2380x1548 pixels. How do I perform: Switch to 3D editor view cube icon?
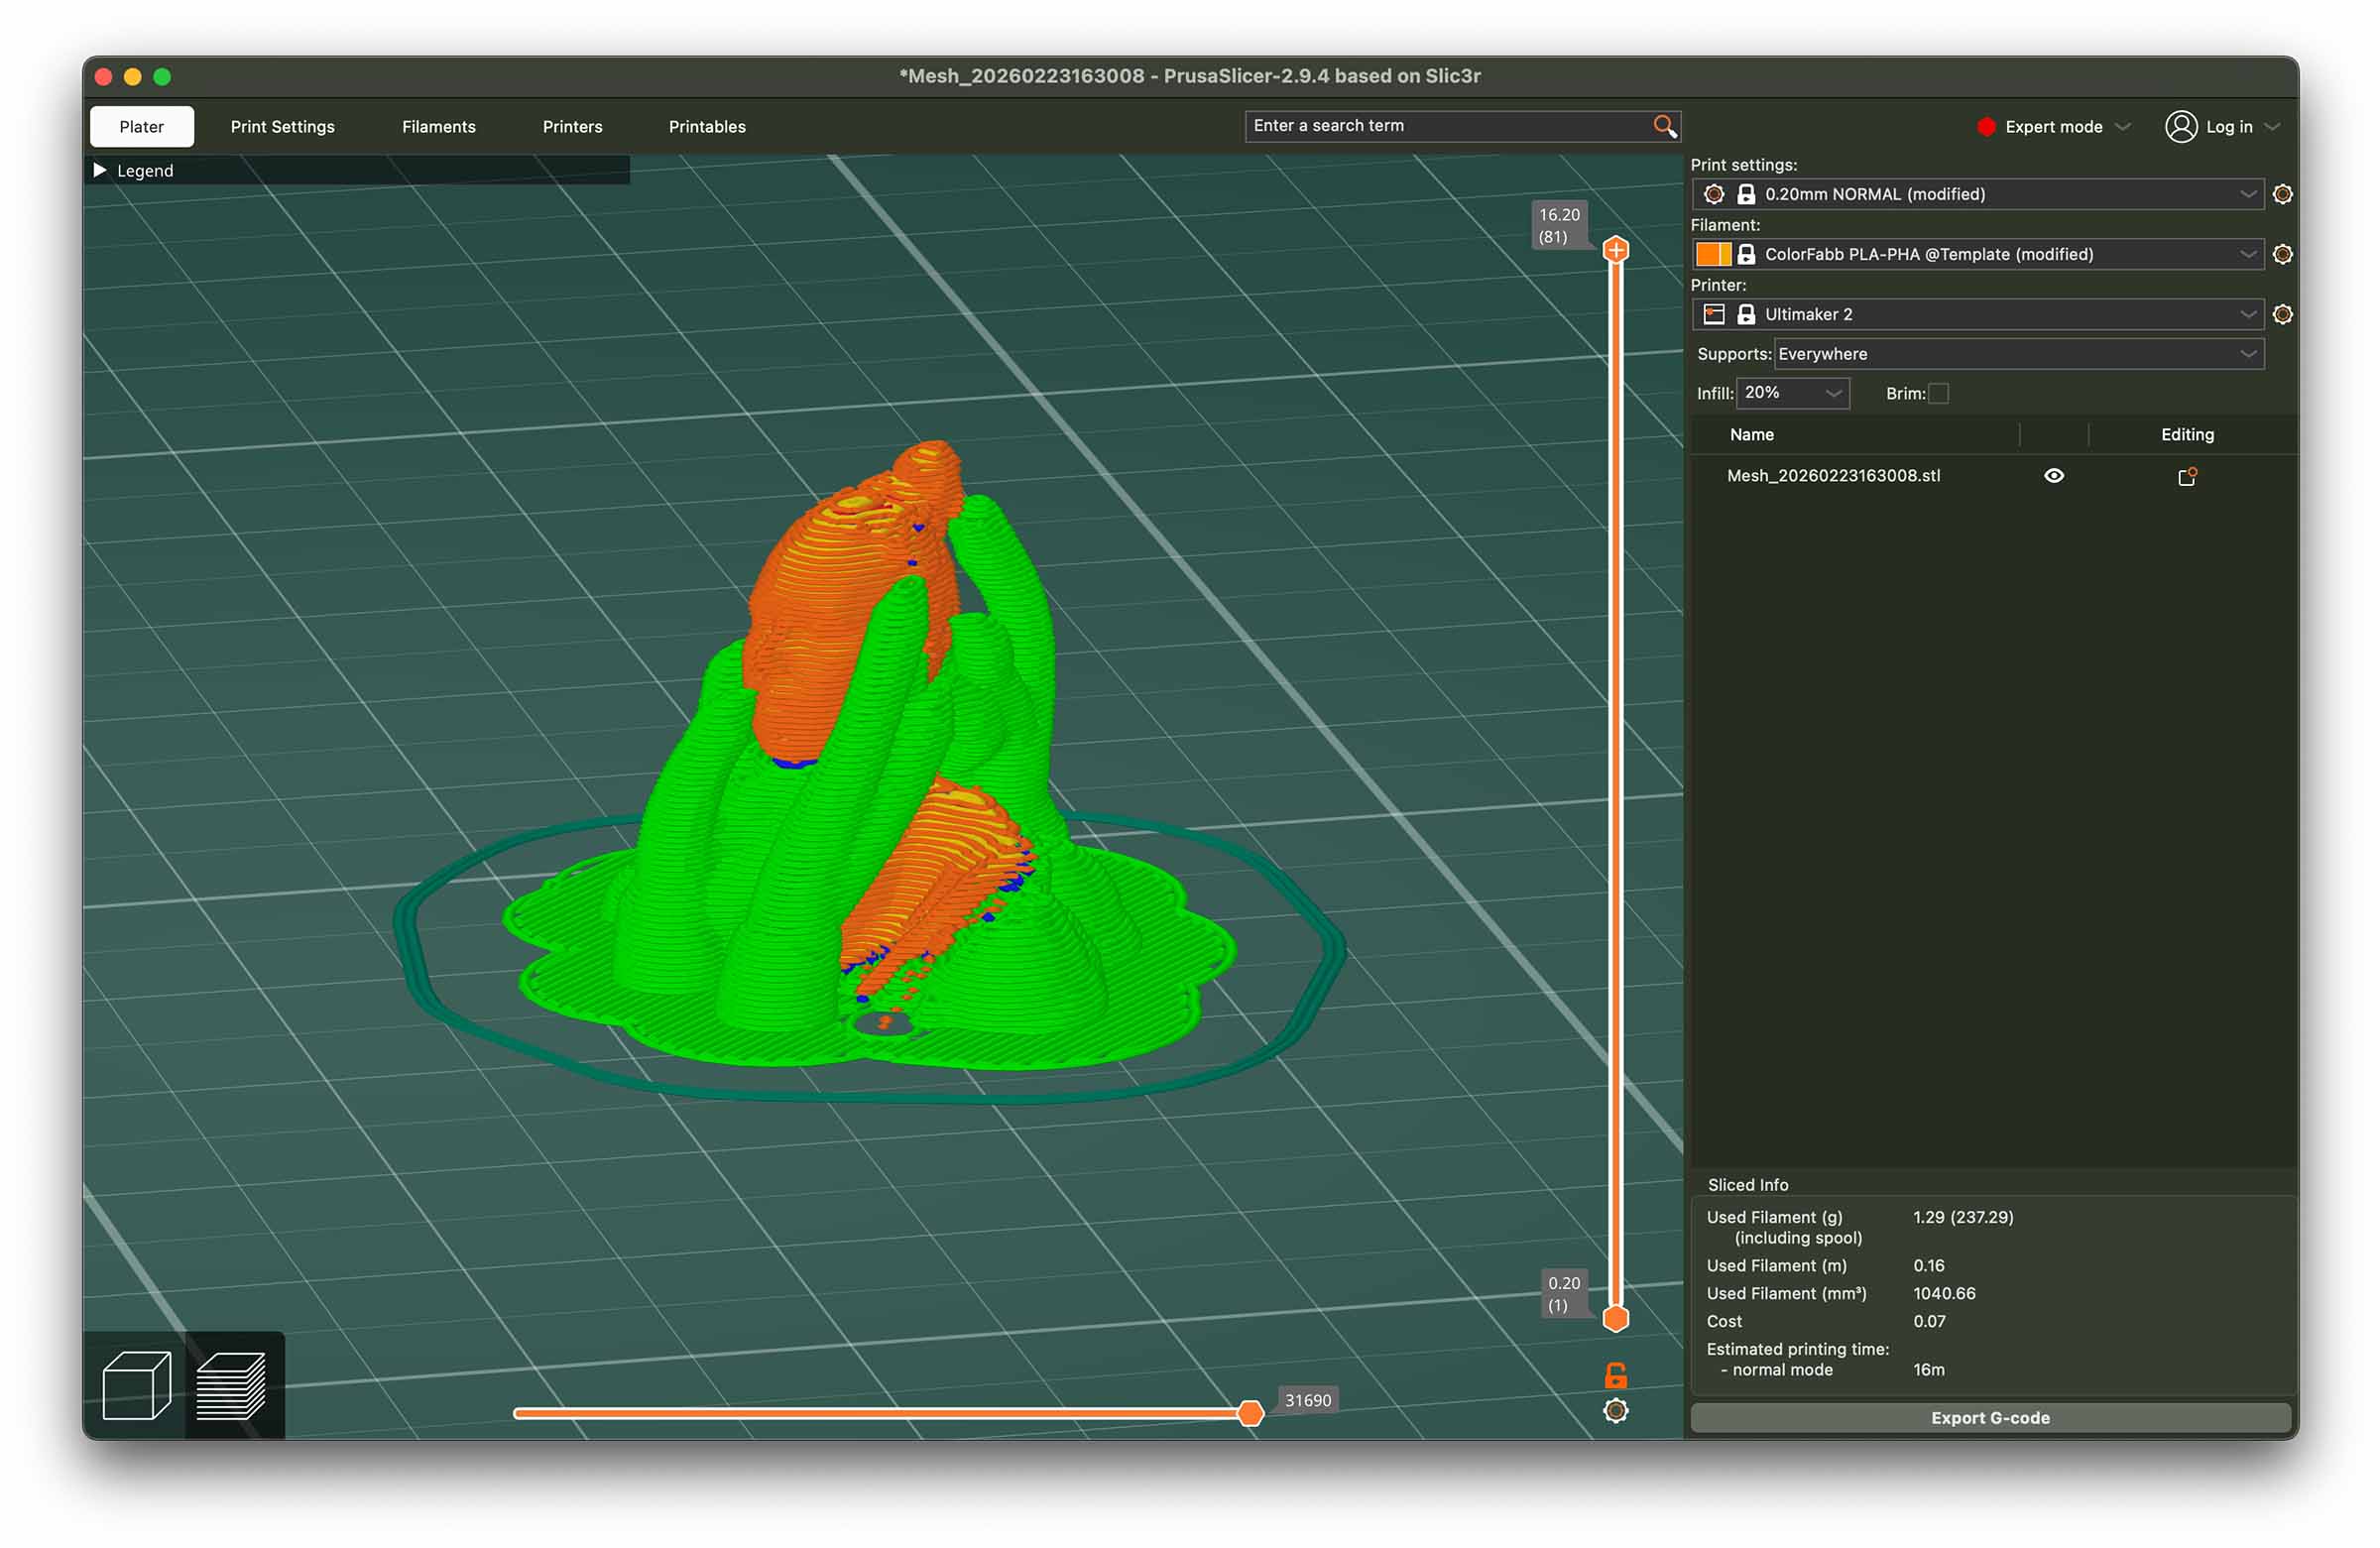136,1385
